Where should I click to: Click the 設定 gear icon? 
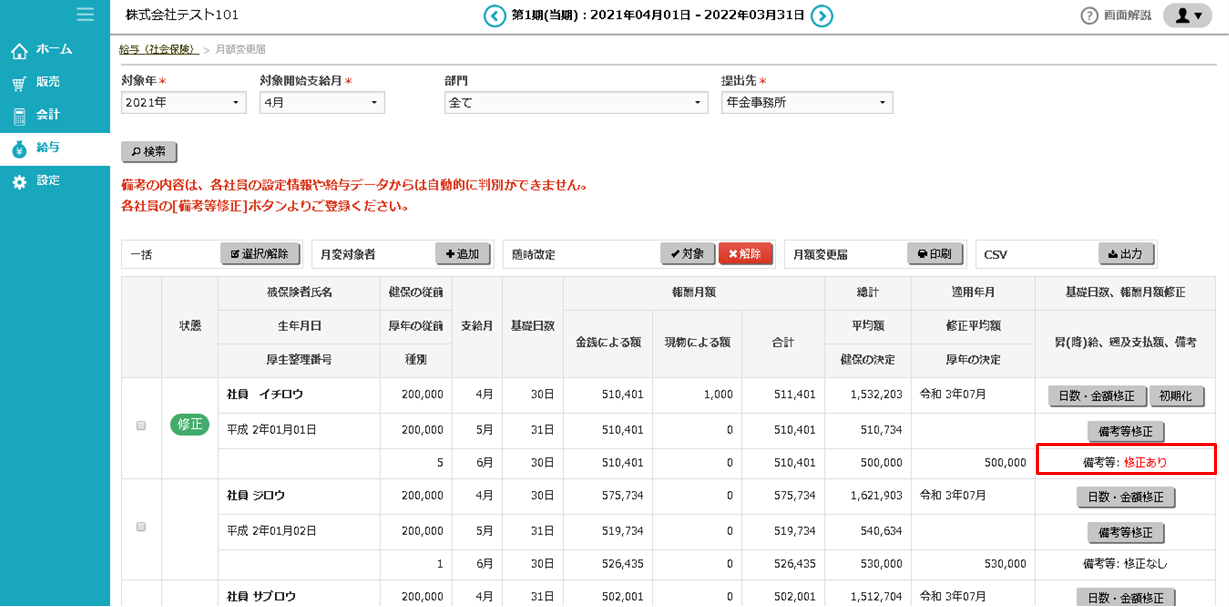tap(19, 182)
